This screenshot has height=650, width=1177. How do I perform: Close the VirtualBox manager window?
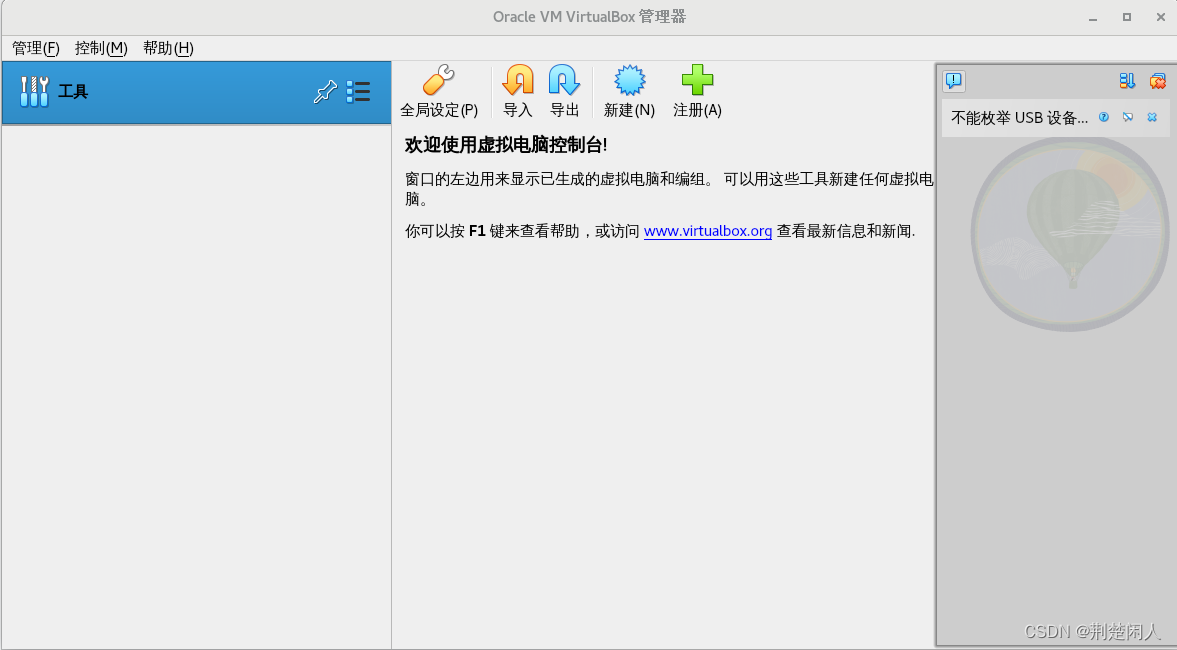pyautogui.click(x=1160, y=17)
